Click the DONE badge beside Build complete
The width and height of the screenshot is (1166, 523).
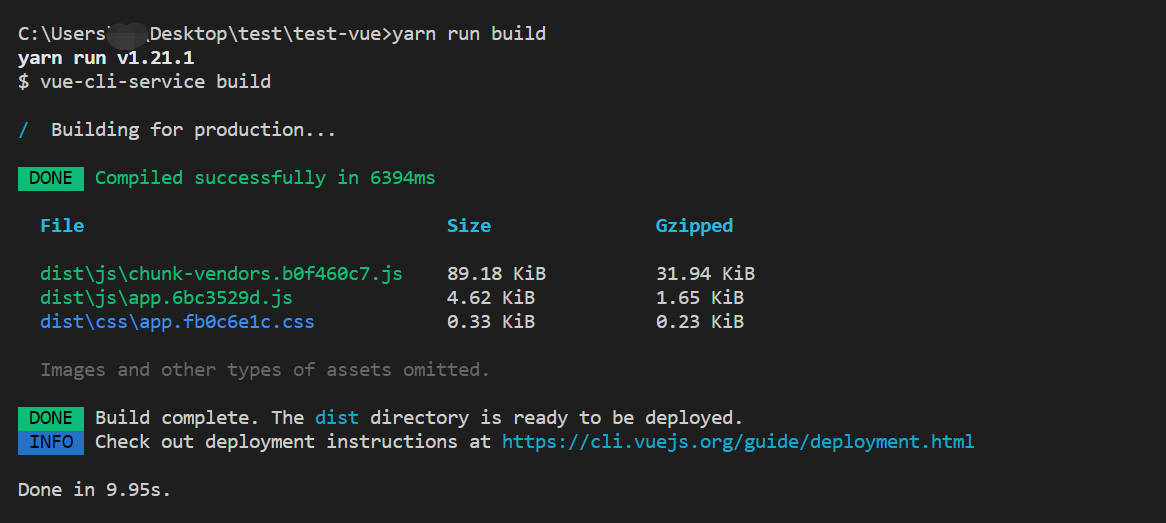coord(51,418)
